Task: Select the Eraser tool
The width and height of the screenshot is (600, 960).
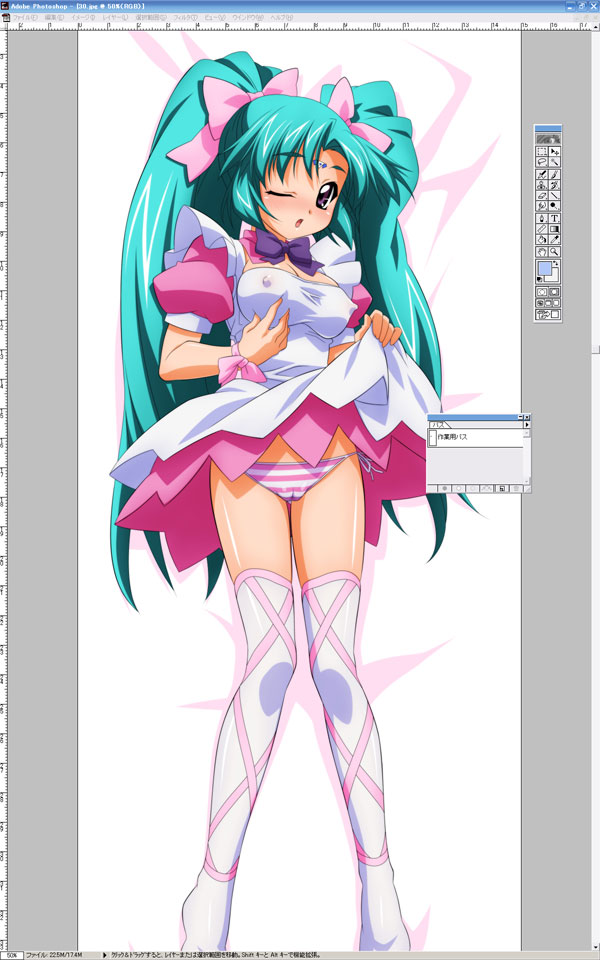Action: 542,195
